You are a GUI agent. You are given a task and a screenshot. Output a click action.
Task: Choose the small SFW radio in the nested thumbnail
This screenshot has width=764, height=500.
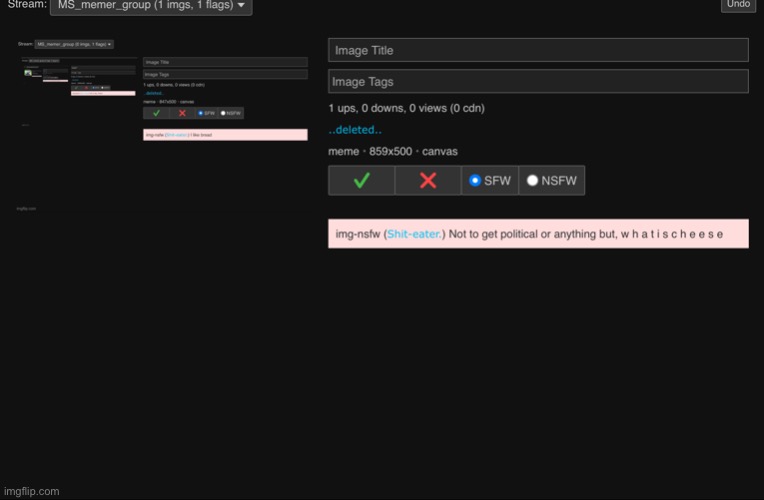click(x=200, y=113)
